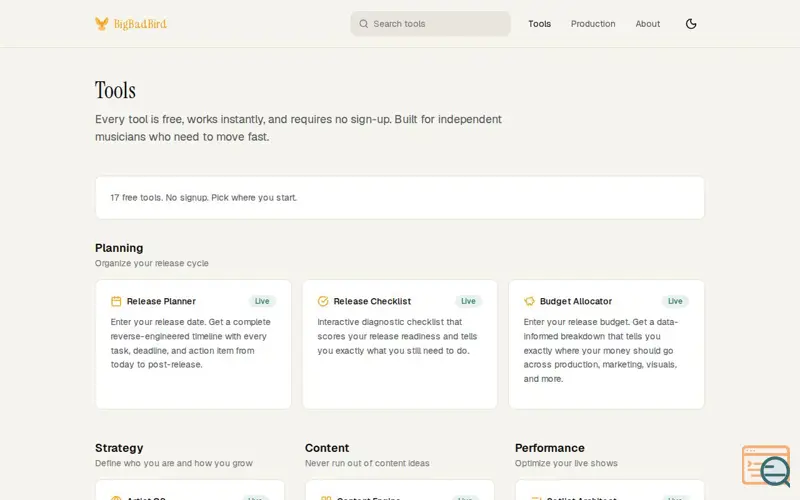Click the Strategy section heading

pos(119,448)
